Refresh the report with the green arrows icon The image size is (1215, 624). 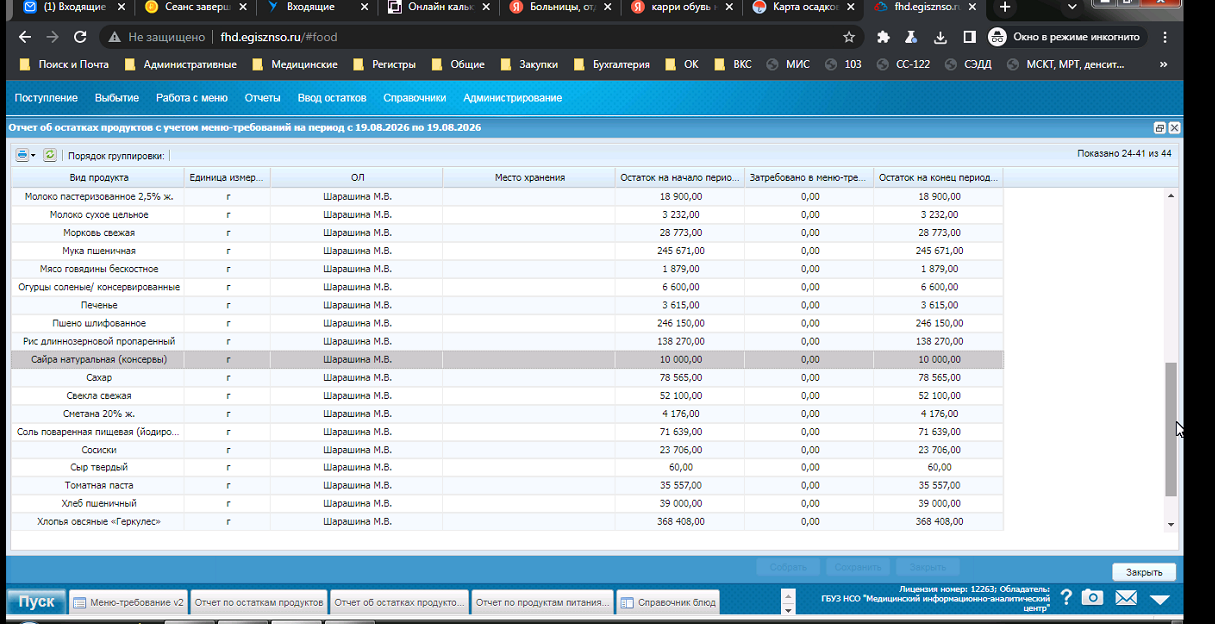point(49,155)
